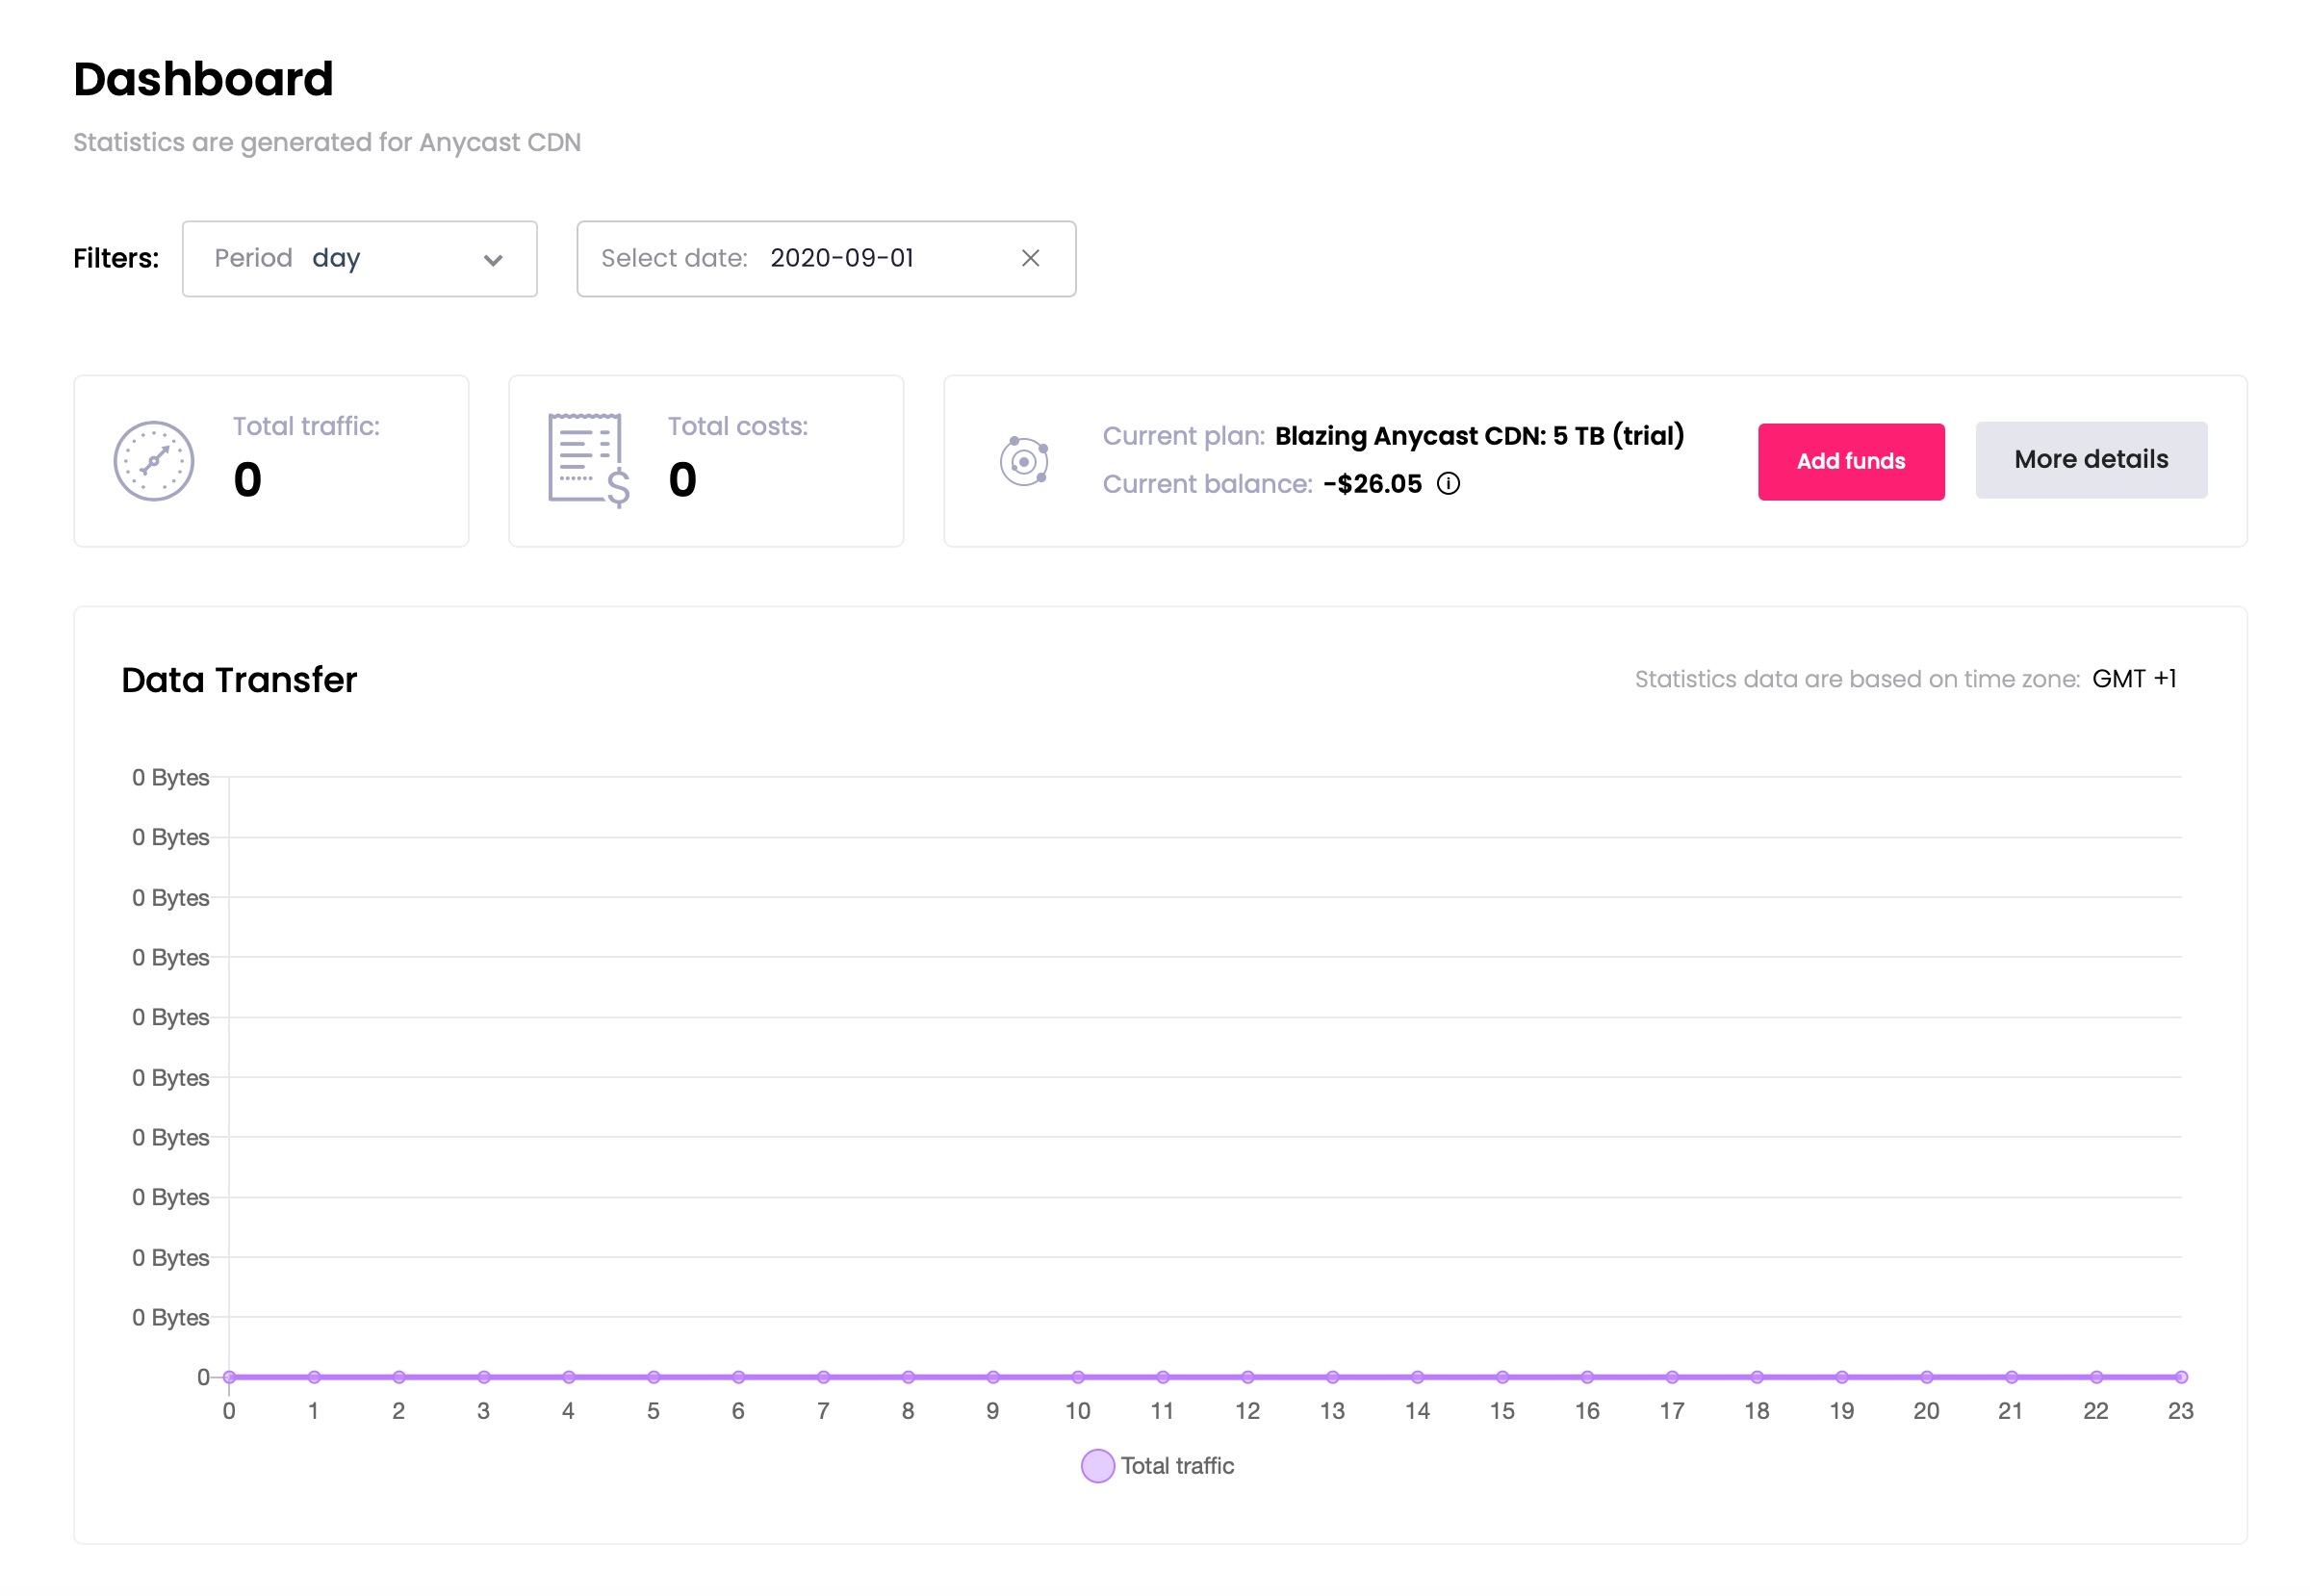Toggle the Total traffic legend swatch
This screenshot has width=2310, height=1596.
point(1097,1465)
